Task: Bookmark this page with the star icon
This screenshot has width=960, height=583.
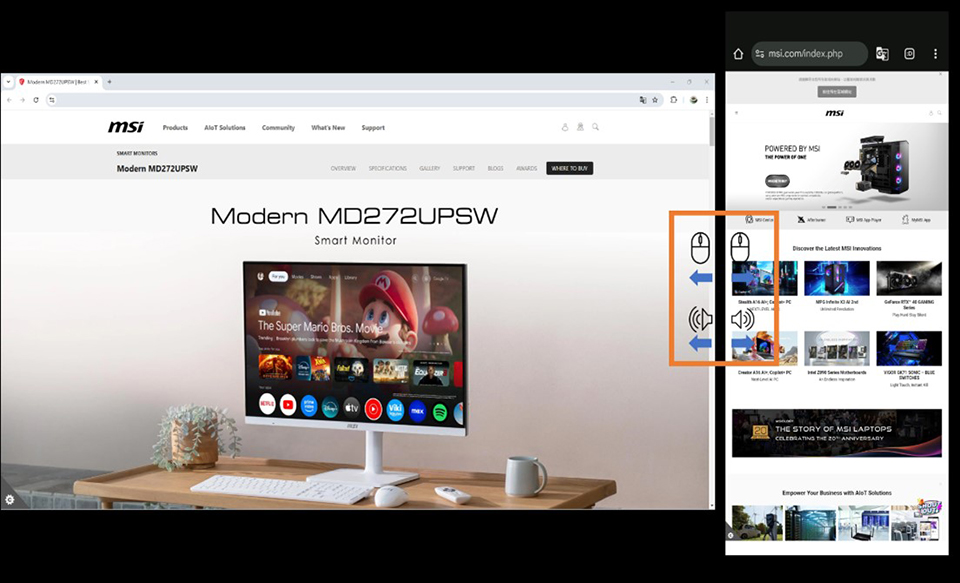Action: [x=655, y=100]
